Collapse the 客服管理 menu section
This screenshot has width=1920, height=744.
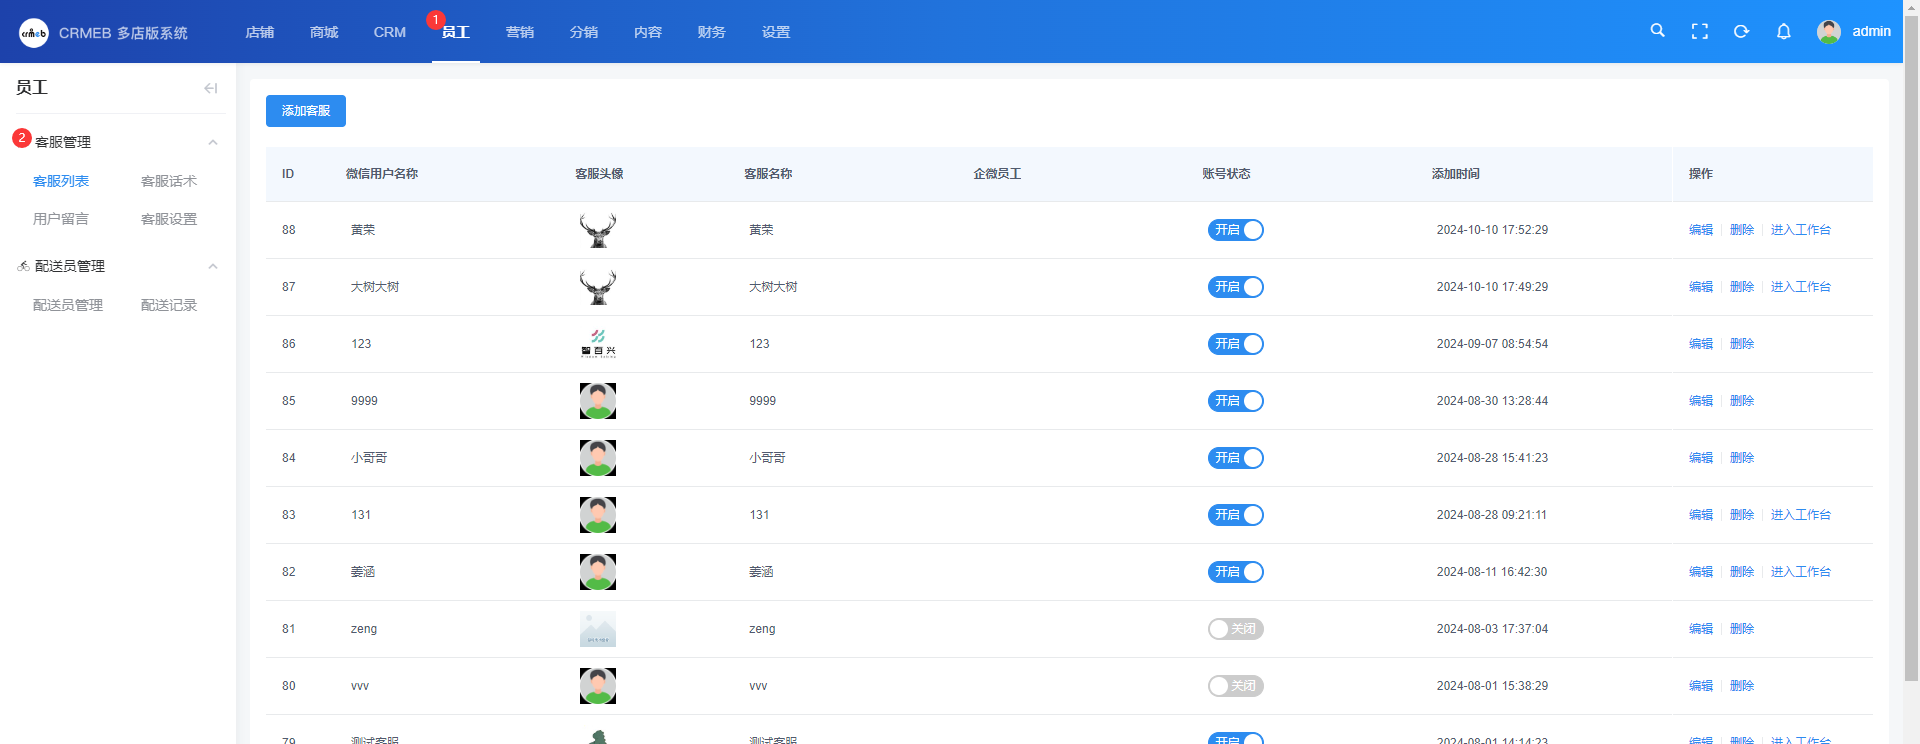(x=212, y=142)
